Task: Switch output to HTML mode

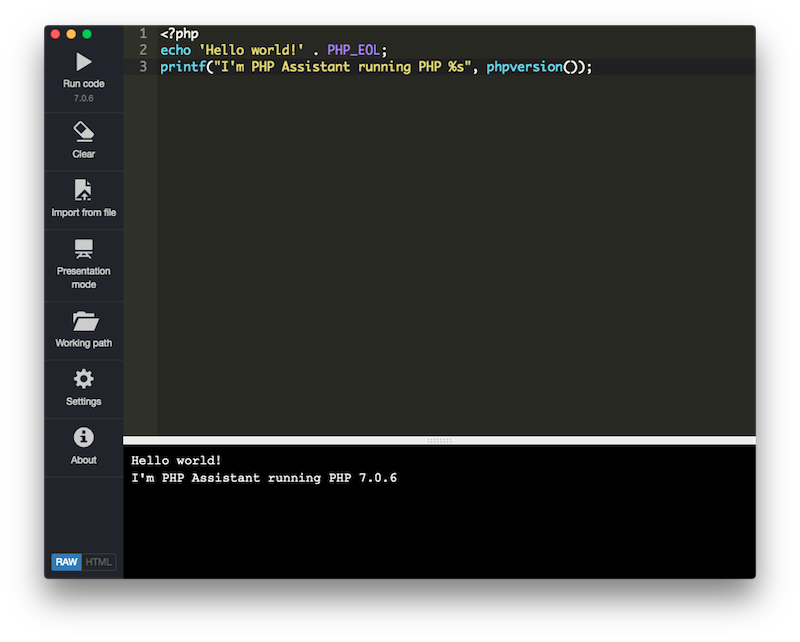Action: tap(97, 561)
